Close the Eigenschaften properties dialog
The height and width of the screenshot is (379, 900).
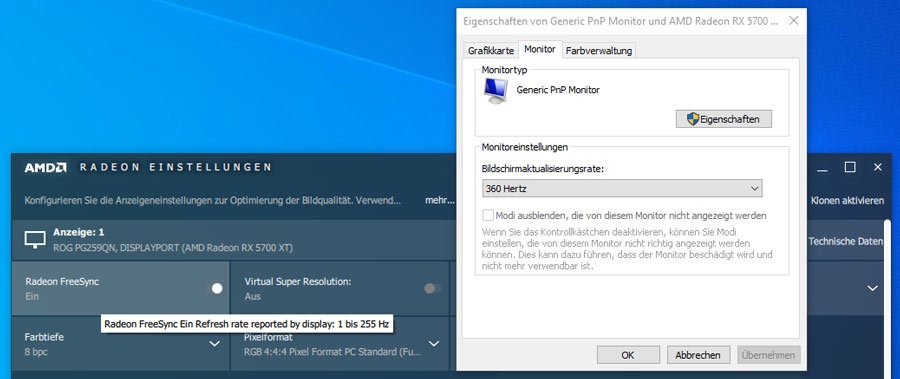(793, 21)
